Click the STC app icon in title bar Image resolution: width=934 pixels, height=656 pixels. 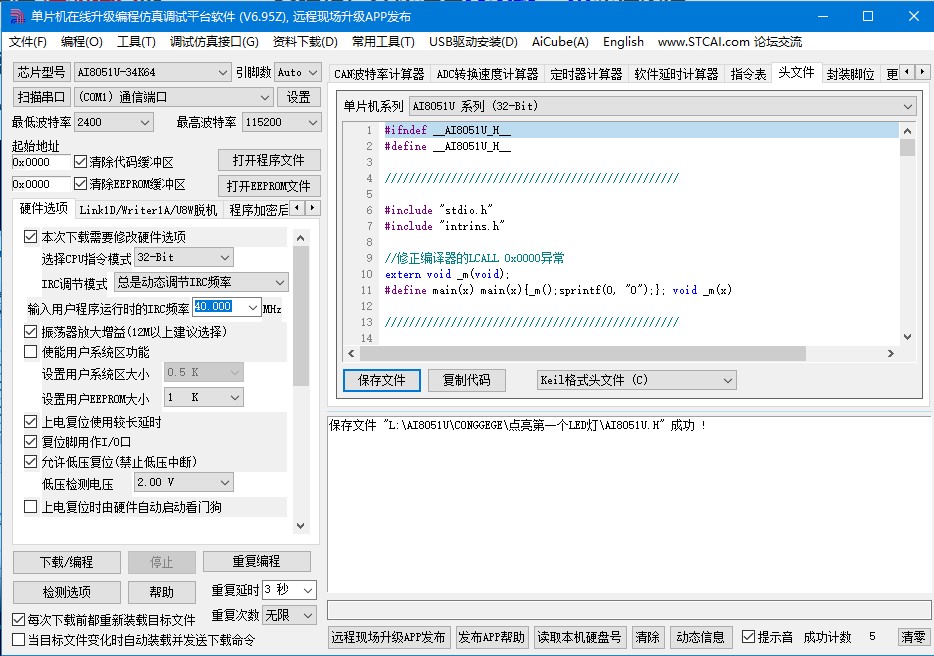[x=17, y=17]
